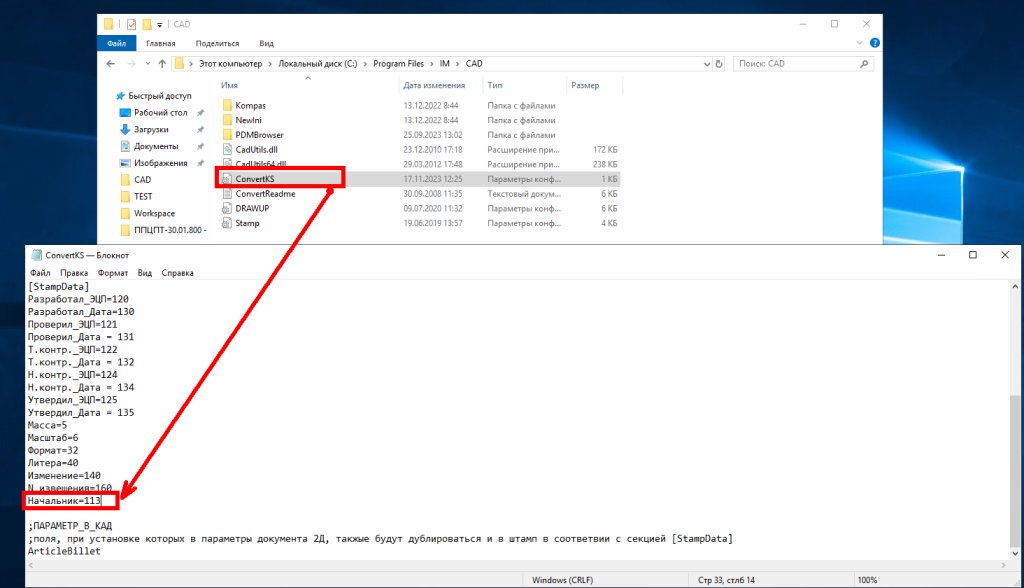Sort files by Дата изменения column
Image resolution: width=1024 pixels, height=588 pixels.
pyautogui.click(x=434, y=86)
